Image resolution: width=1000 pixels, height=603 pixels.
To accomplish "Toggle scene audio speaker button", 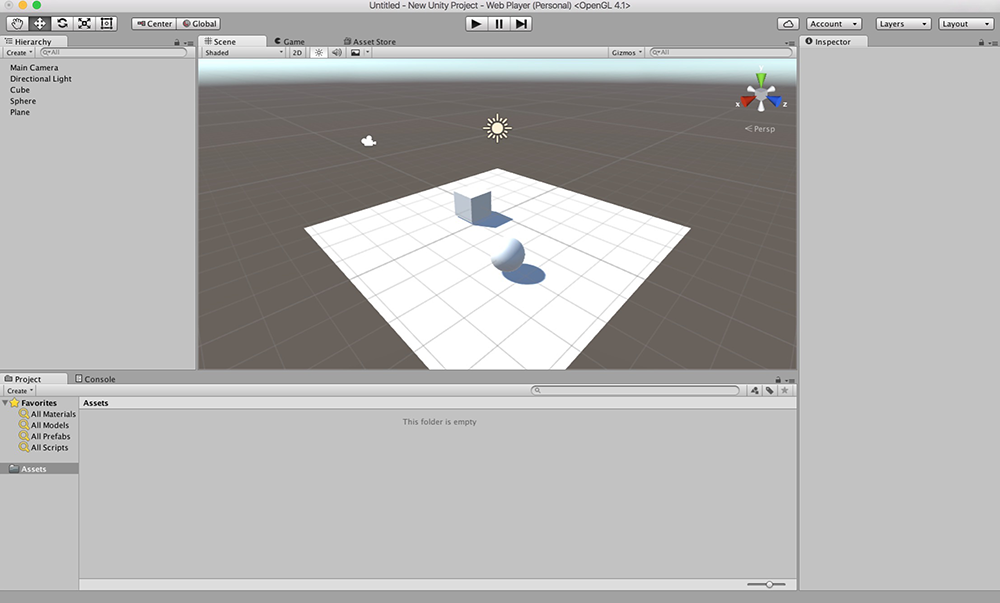I will [336, 52].
